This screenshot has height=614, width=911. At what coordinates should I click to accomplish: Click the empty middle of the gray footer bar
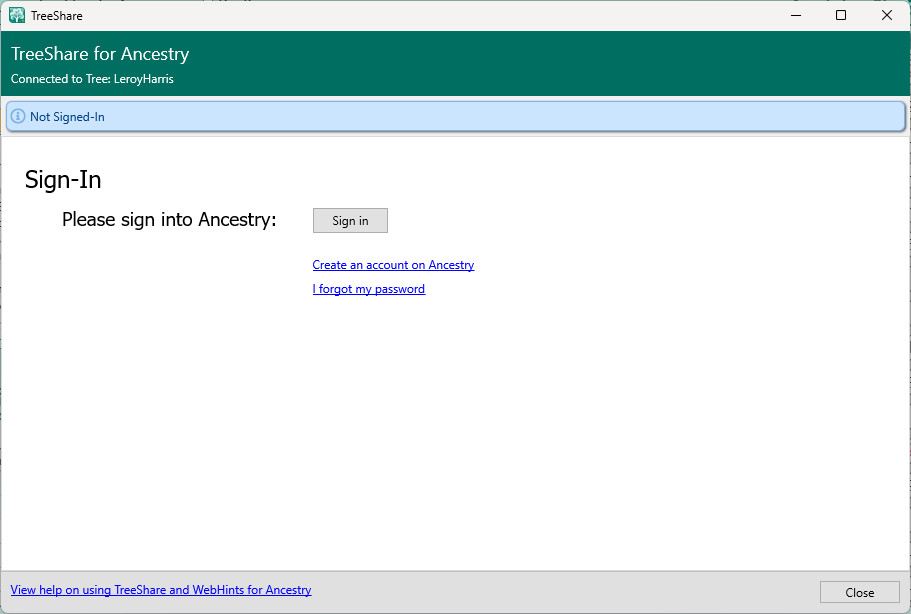click(x=560, y=591)
